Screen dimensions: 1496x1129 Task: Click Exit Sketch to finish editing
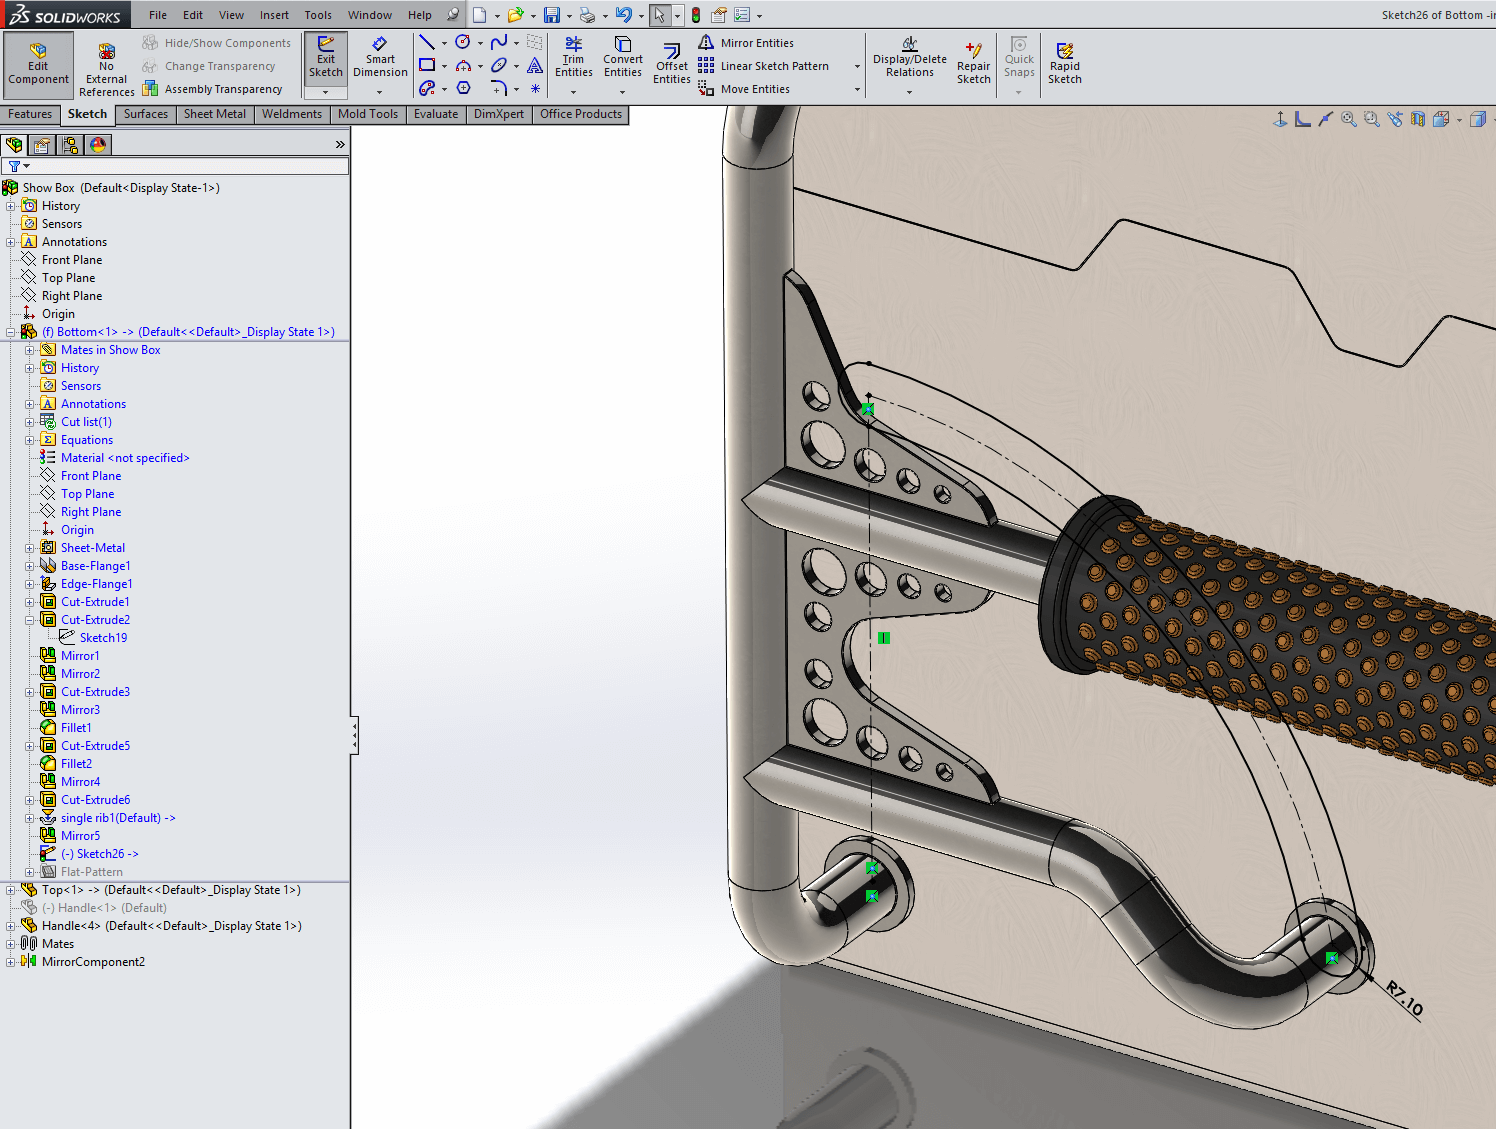[325, 60]
